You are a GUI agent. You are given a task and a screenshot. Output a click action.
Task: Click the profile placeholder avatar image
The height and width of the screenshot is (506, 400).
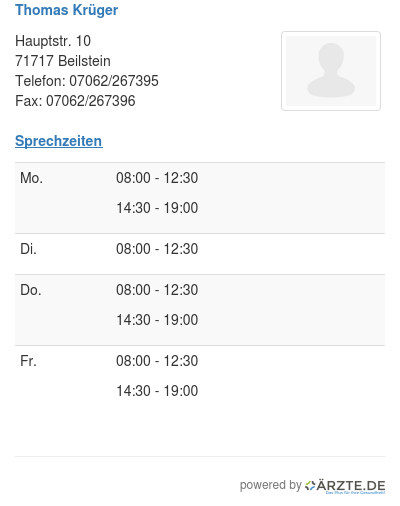tap(331, 71)
